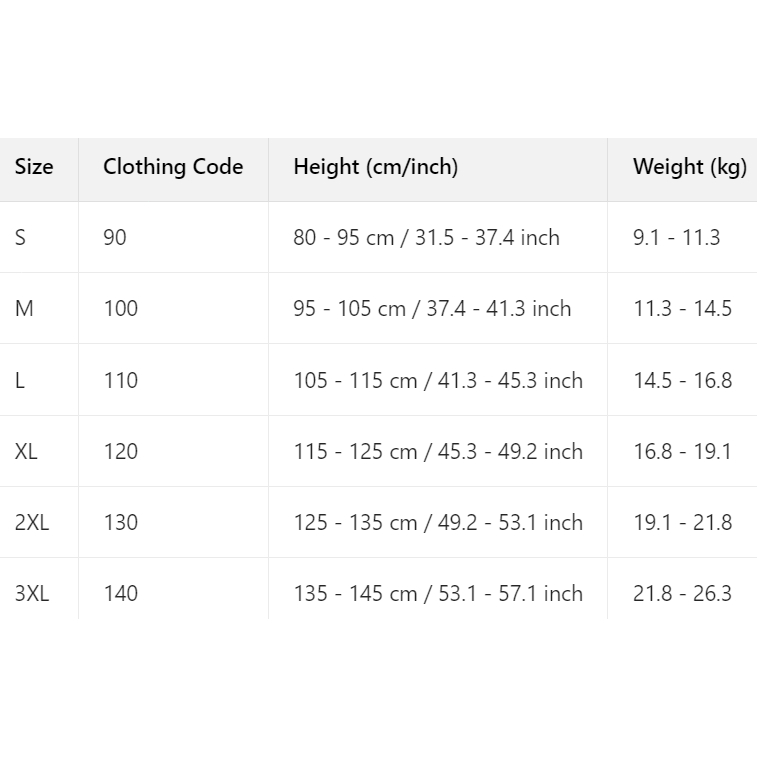
Task: Click clothing code 110 cell
Action: (x=120, y=381)
